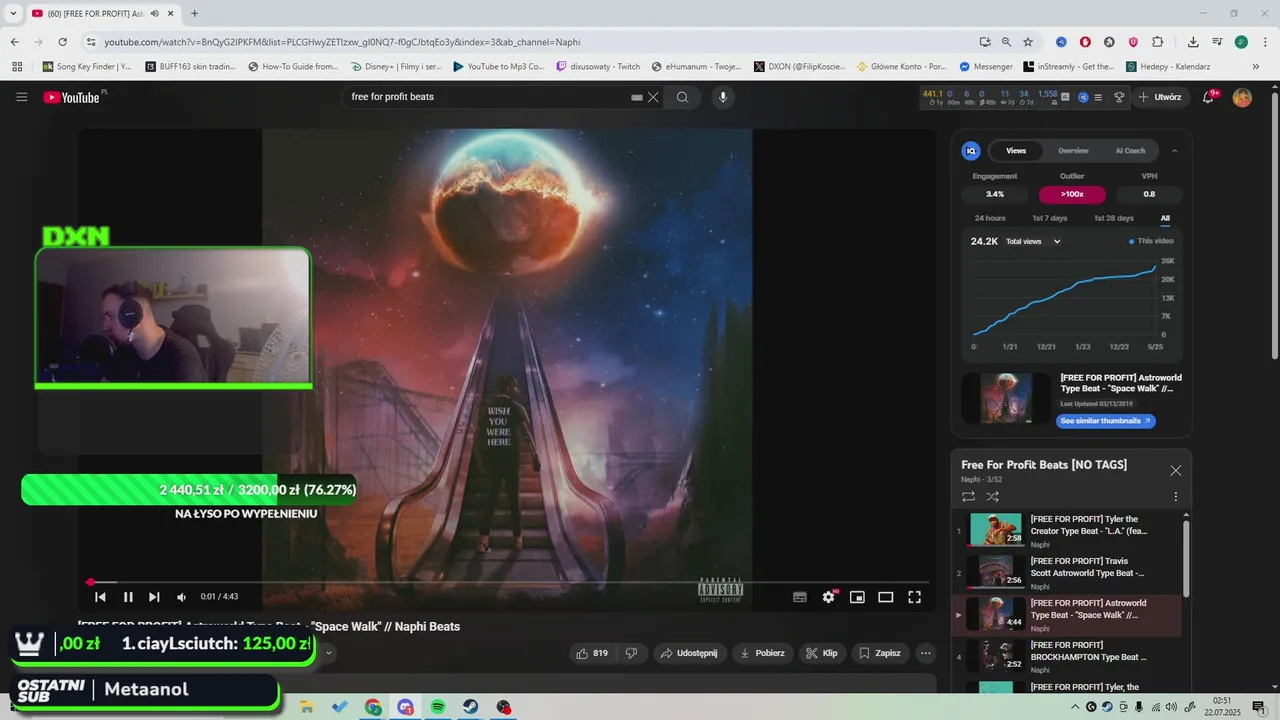Clear the search box with the X
The image size is (1280, 720).
tap(653, 97)
